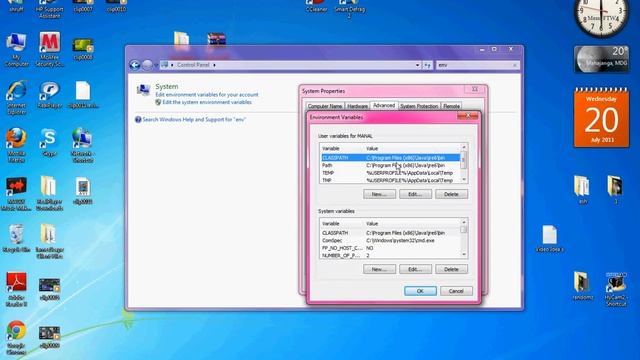This screenshot has width=640, height=360.
Task: Open the Recycle Bin on the desktop
Action: [16, 238]
